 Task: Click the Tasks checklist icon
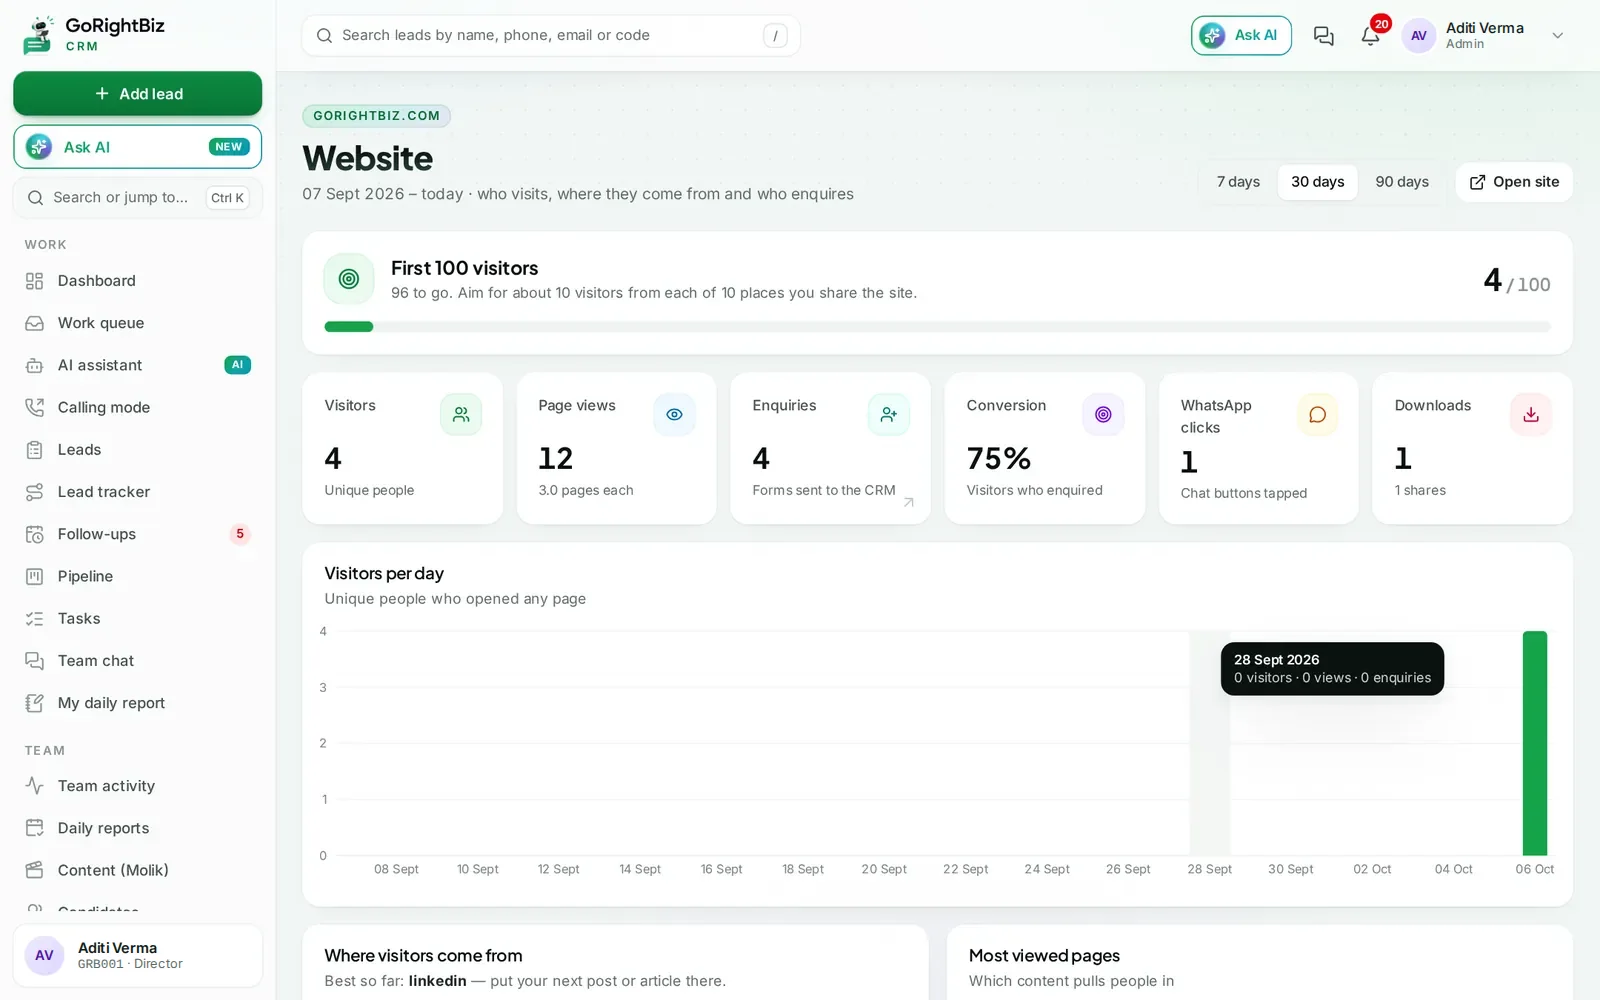[34, 618]
